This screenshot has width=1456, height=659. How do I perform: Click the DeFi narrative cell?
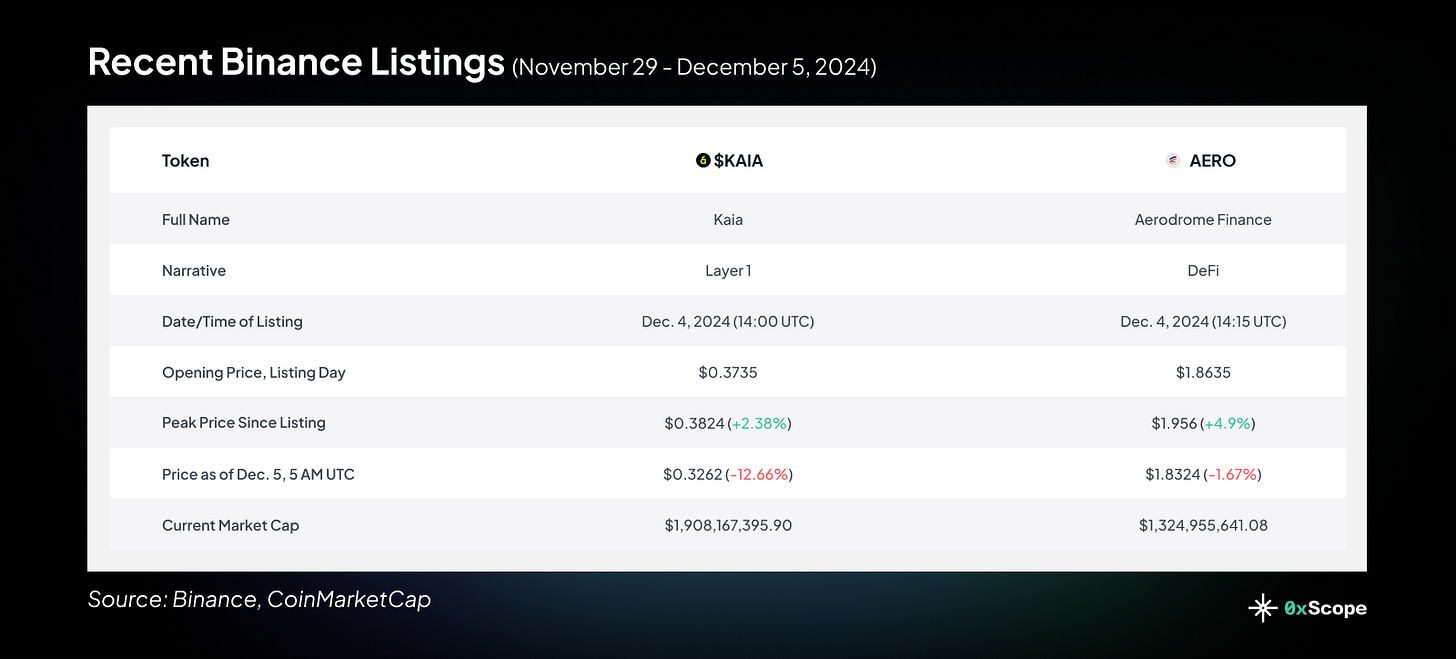[x=1203, y=270]
